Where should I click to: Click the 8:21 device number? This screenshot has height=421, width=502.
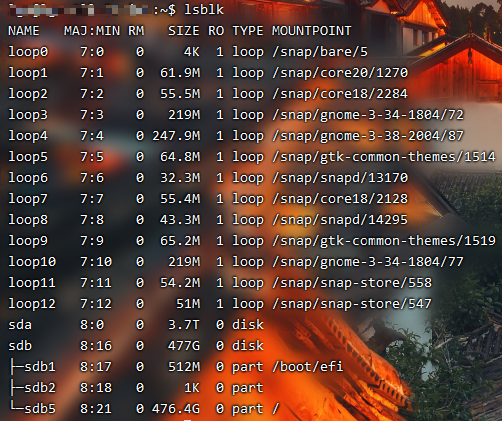coord(96,409)
